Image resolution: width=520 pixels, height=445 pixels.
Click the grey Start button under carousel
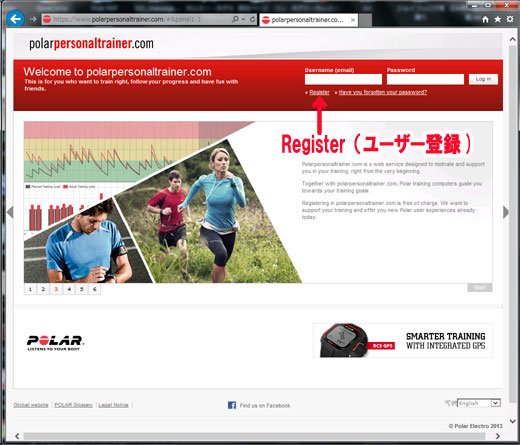480,287
